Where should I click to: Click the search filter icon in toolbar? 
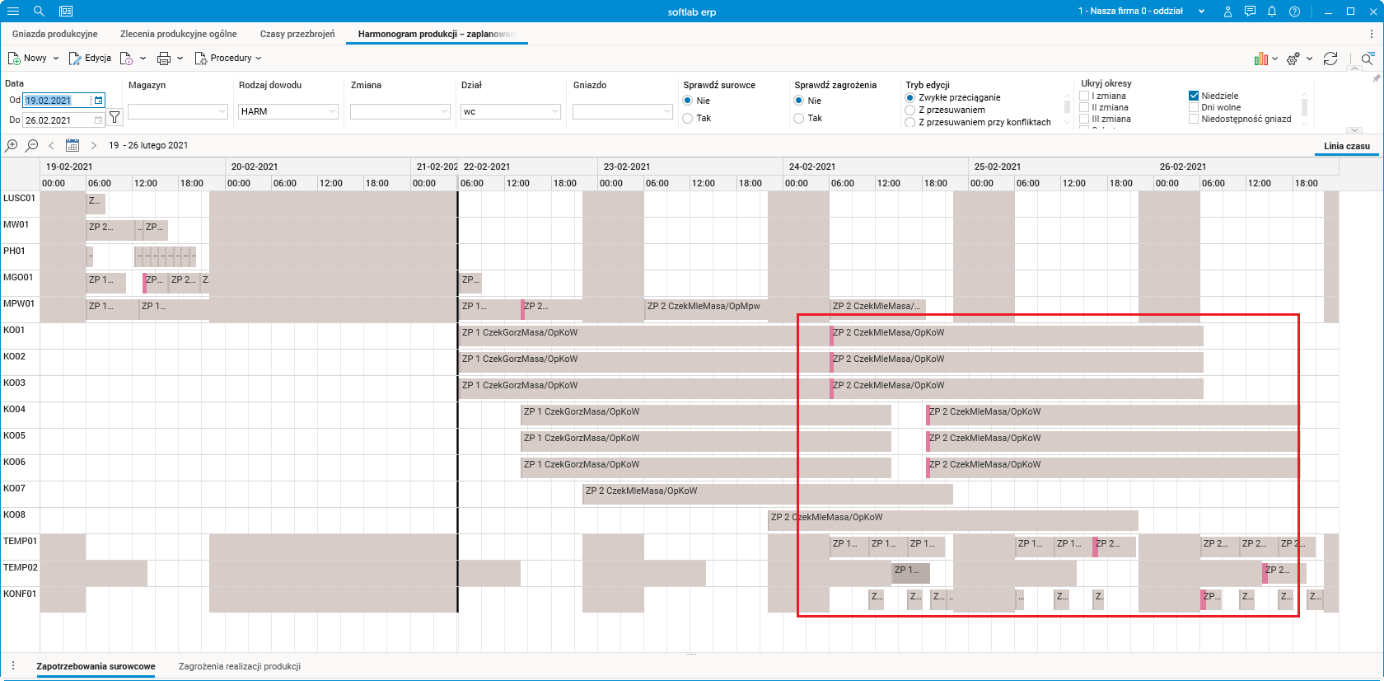tap(1367, 59)
